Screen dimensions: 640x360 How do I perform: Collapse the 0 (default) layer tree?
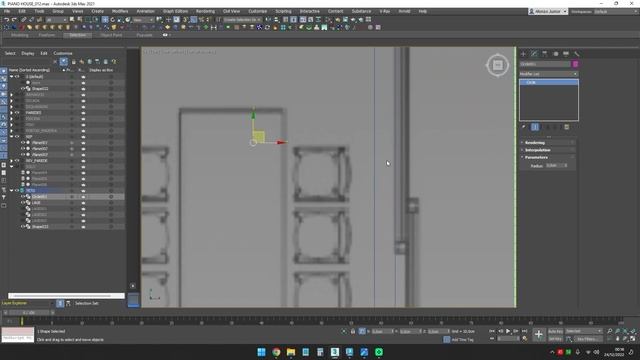pos(11,77)
